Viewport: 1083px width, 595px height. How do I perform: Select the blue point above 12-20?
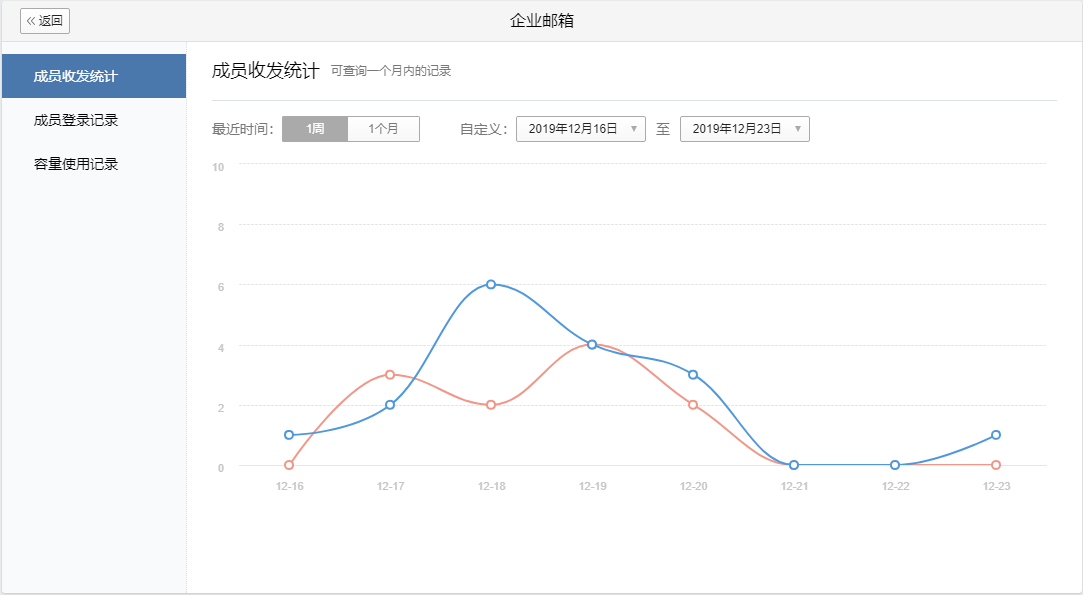tap(692, 375)
